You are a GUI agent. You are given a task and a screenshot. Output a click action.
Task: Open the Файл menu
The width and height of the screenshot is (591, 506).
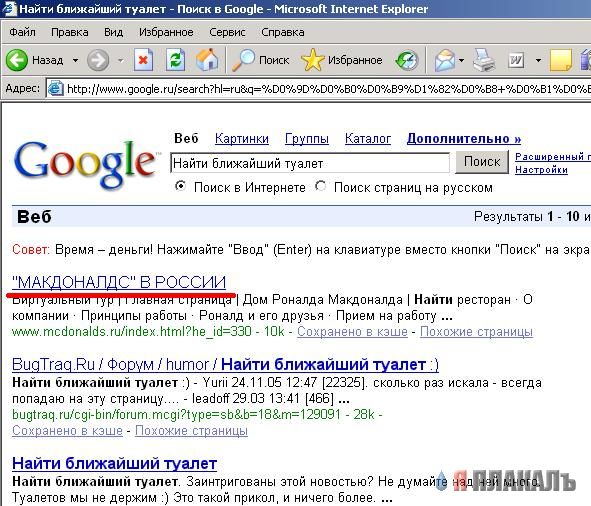[23, 32]
